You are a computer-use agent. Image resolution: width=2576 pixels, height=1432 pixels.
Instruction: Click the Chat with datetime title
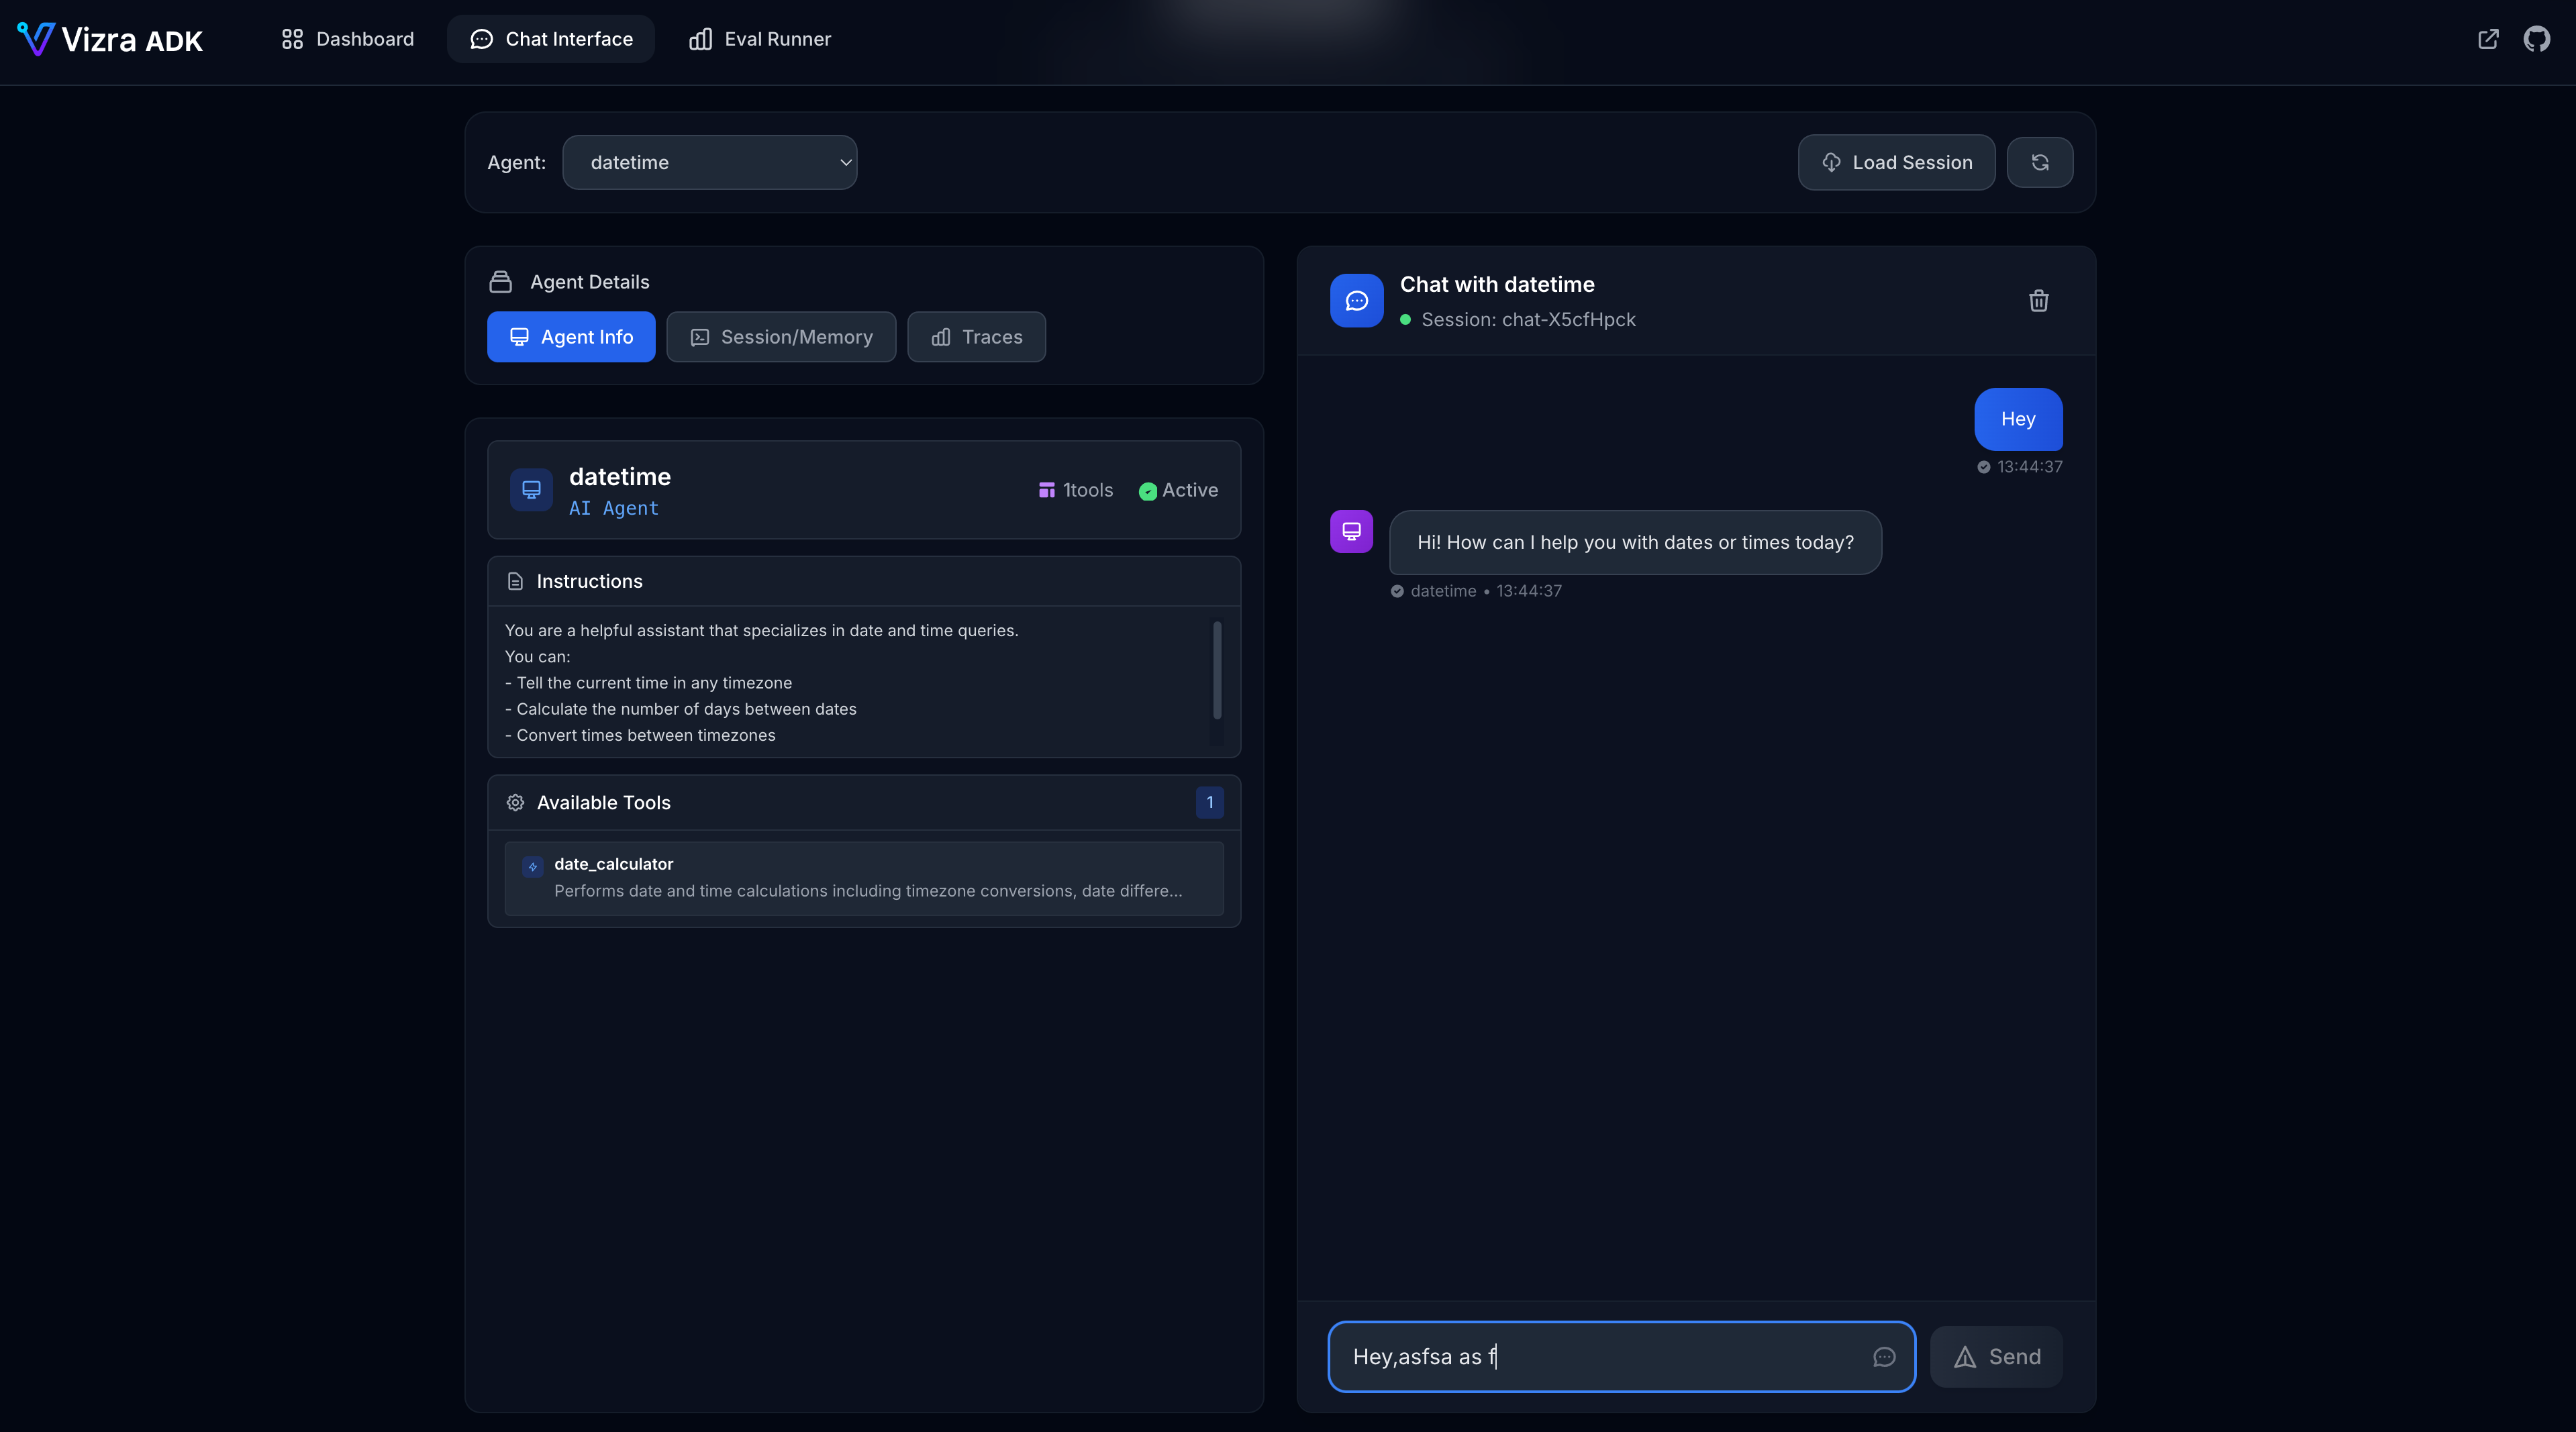tap(1497, 284)
